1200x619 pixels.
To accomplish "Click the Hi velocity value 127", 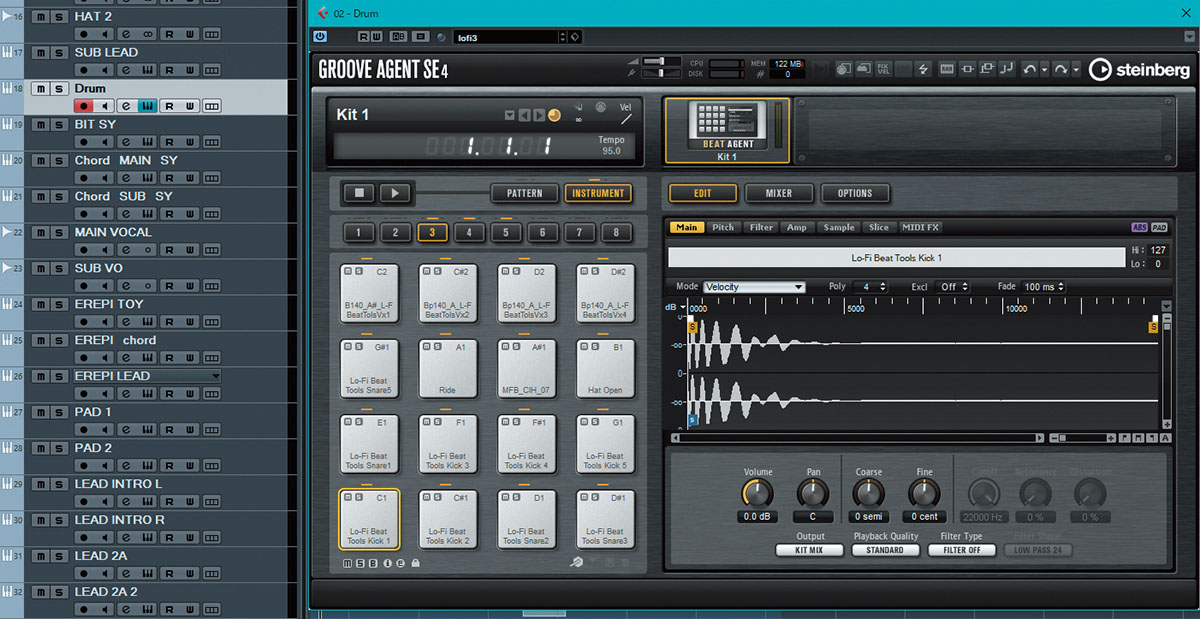I will [1158, 250].
